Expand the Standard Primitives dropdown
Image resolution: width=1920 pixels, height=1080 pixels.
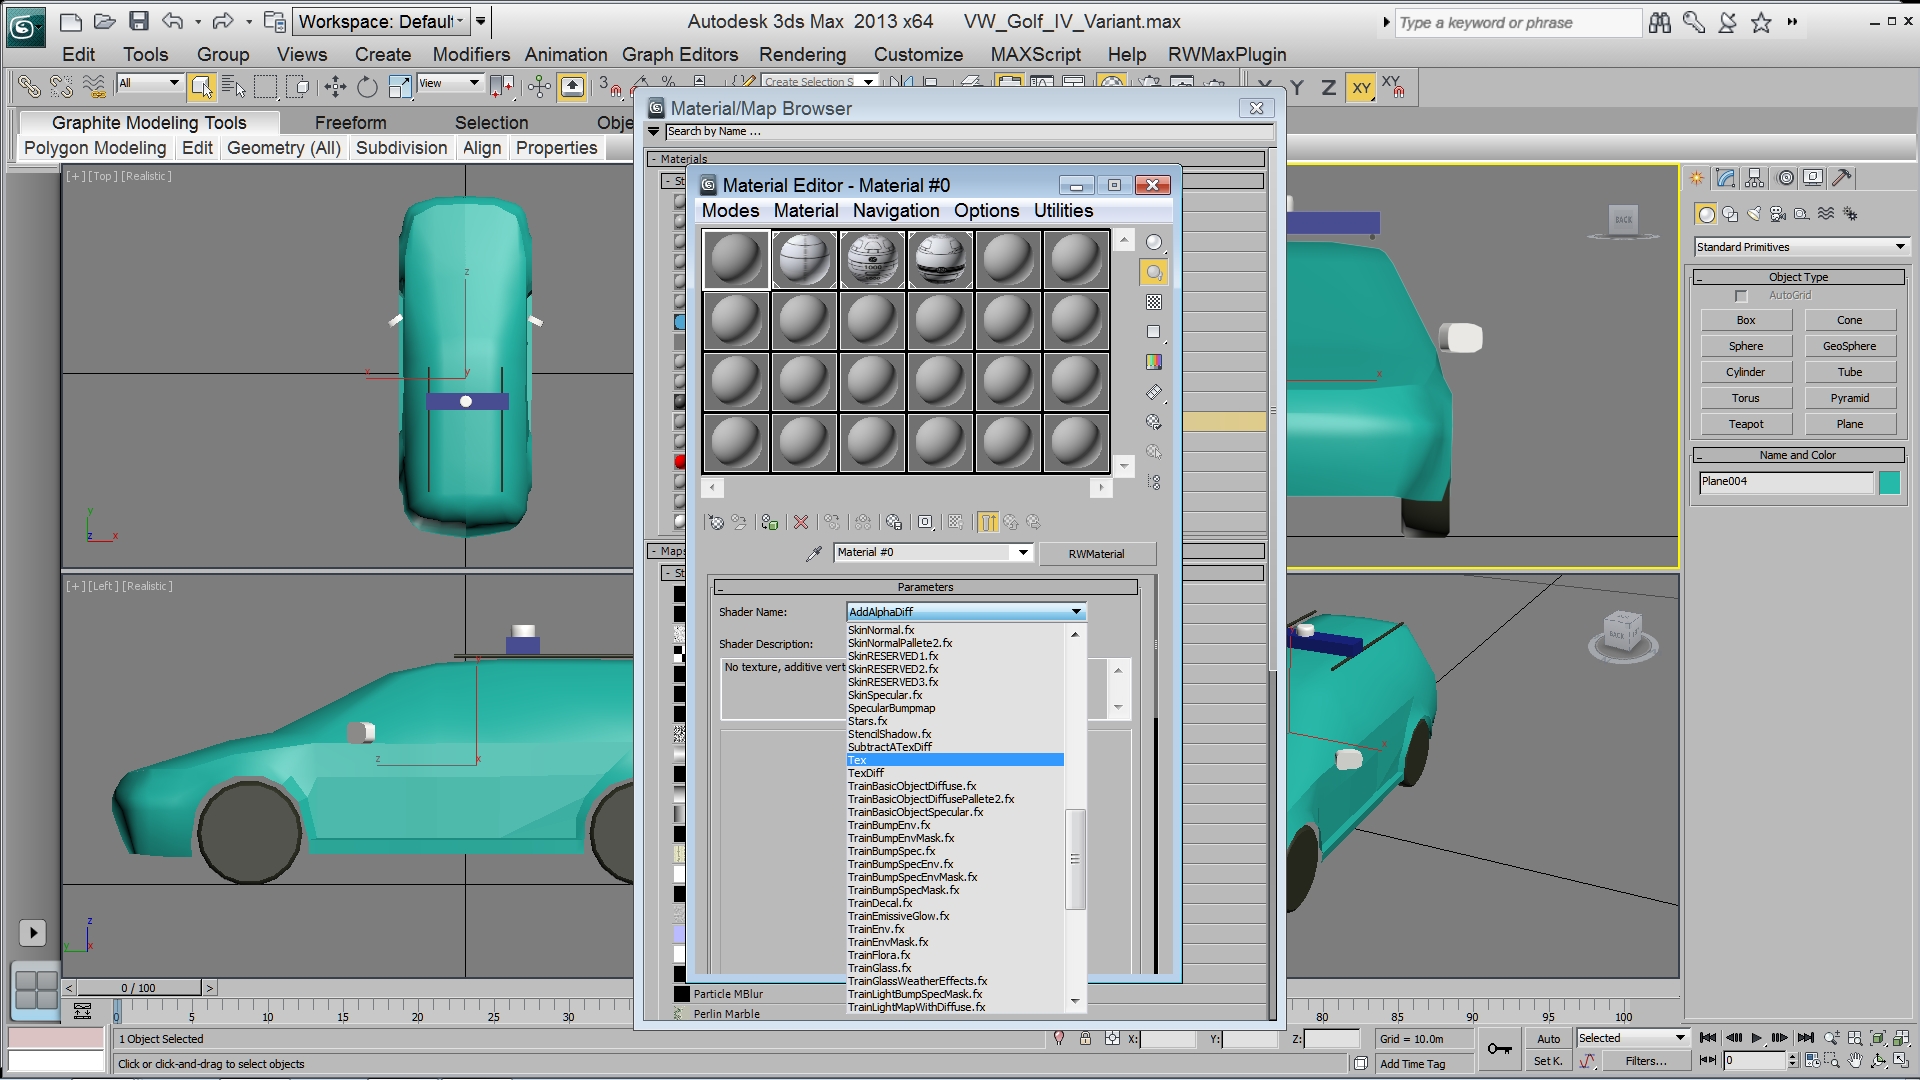(1900, 247)
